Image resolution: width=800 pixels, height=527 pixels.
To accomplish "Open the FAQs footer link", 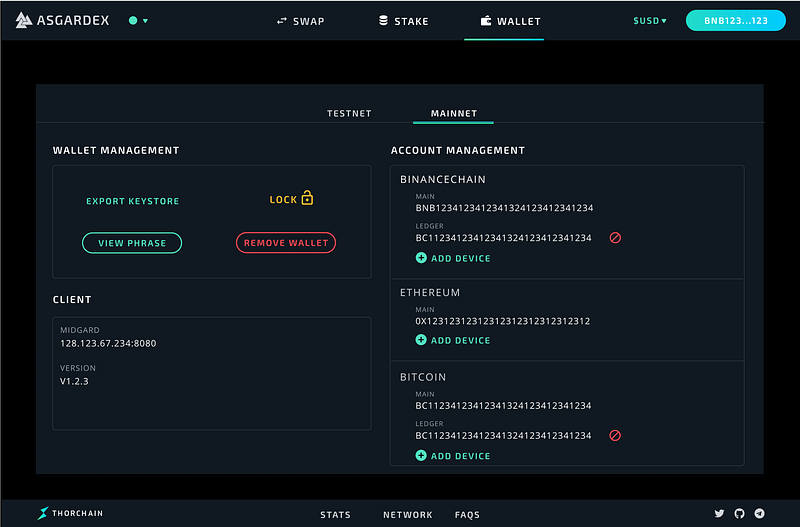I will pyautogui.click(x=467, y=515).
